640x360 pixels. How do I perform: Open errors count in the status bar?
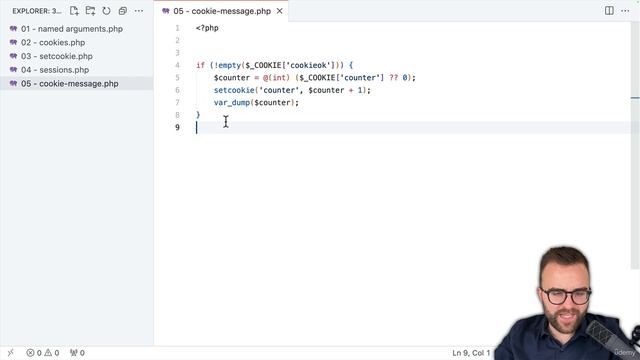coord(34,353)
